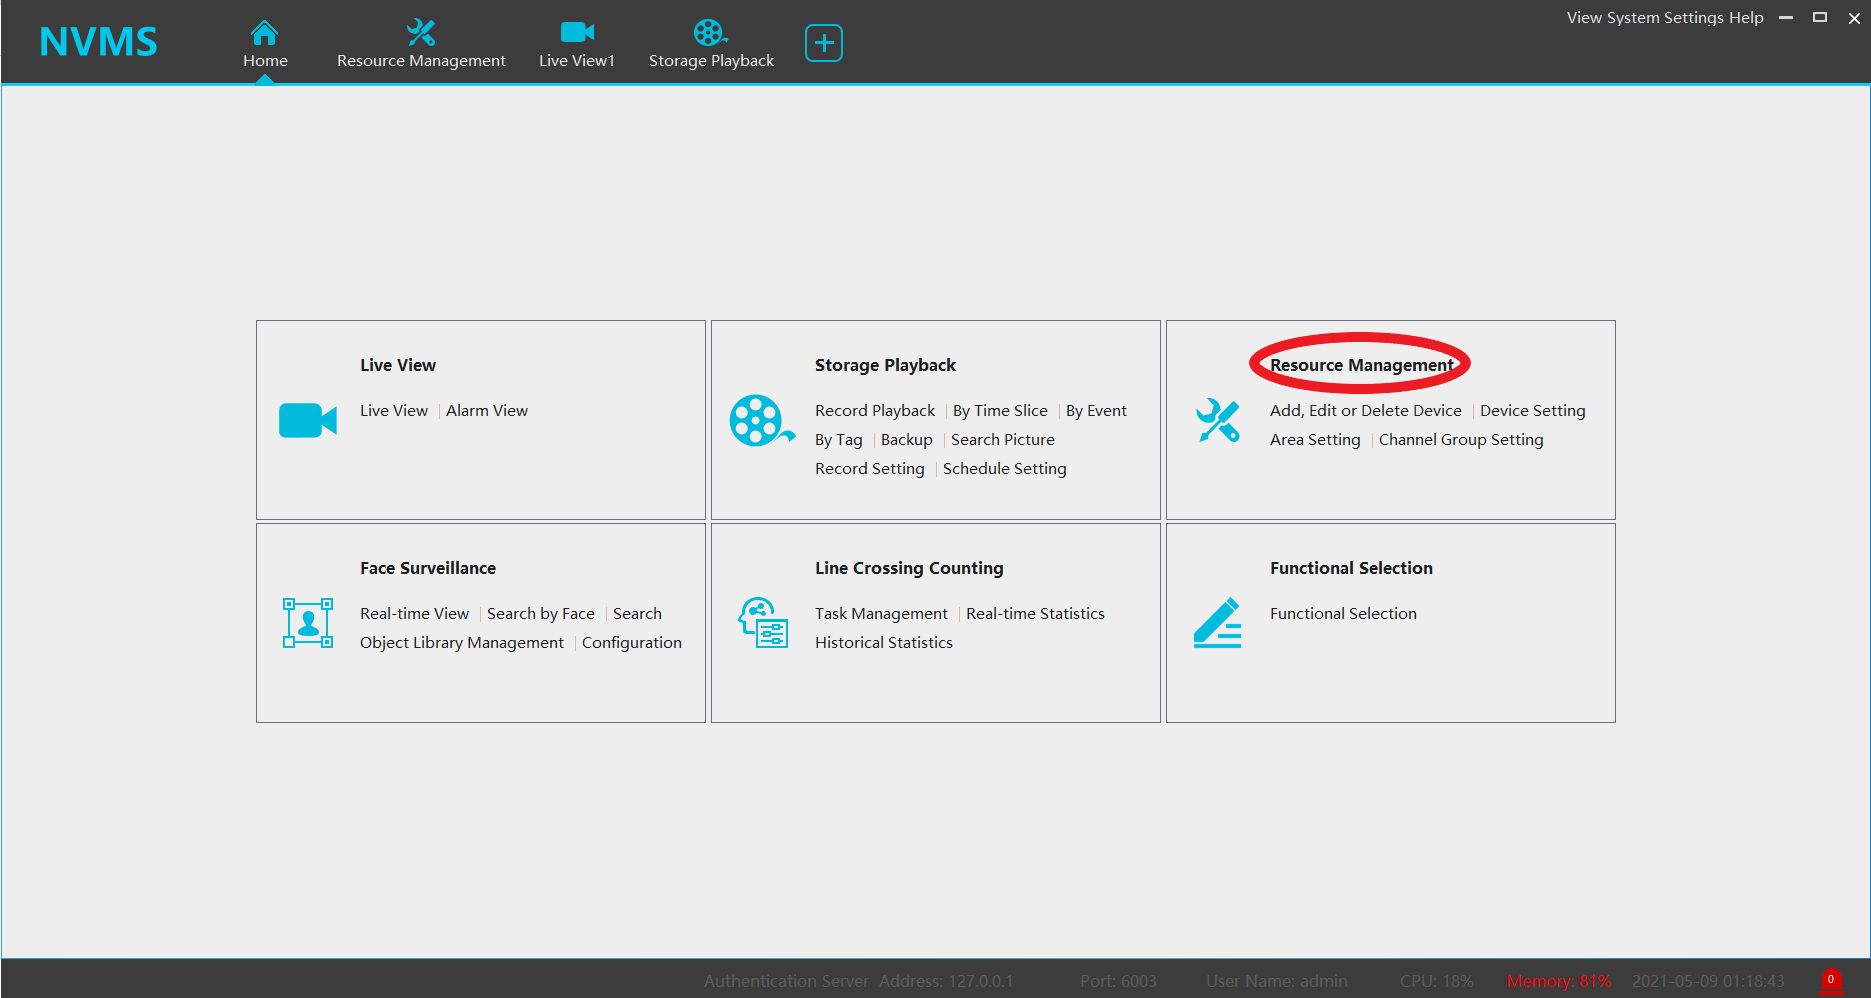
Task: Click the plus icon to add tab
Action: coord(824,43)
